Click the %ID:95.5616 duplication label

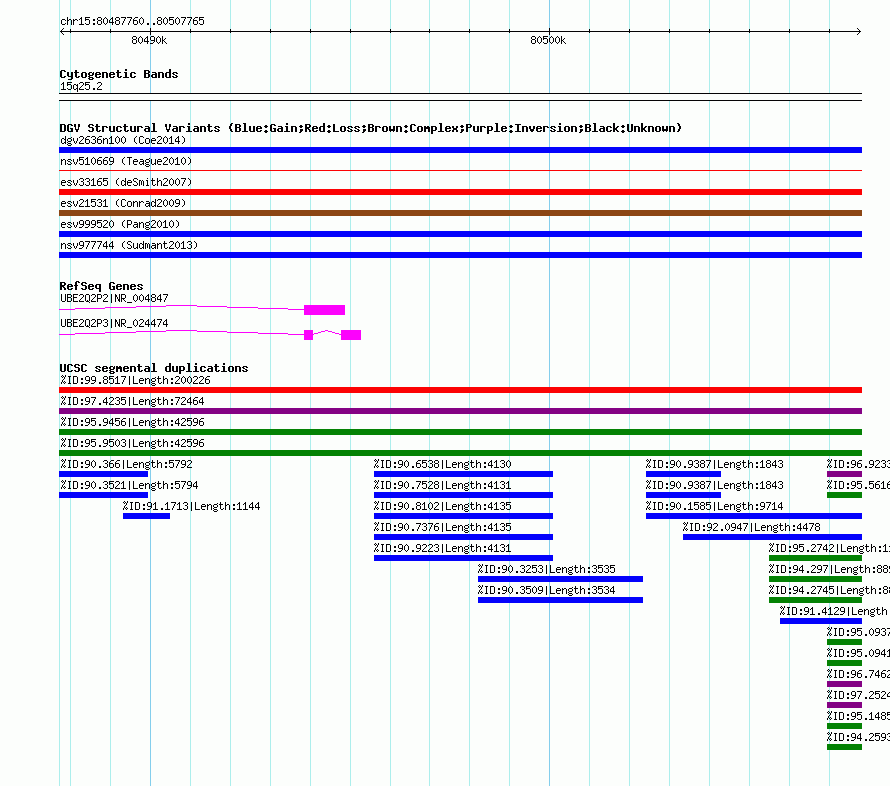tap(858, 485)
